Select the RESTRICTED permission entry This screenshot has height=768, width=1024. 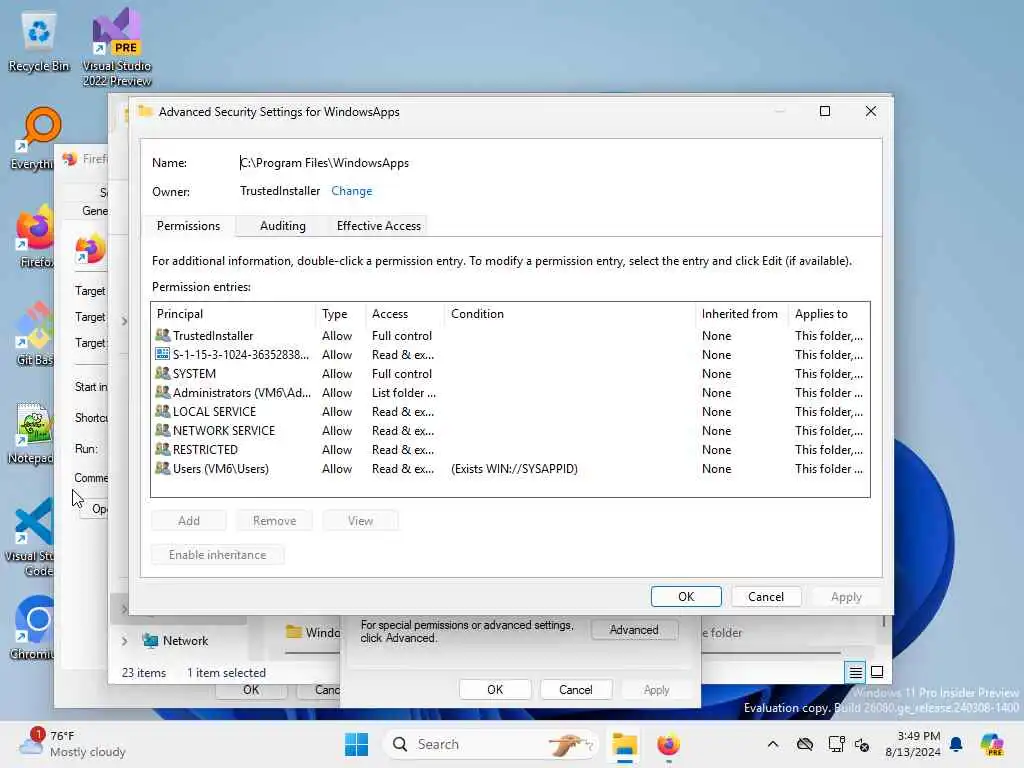[x=509, y=449]
